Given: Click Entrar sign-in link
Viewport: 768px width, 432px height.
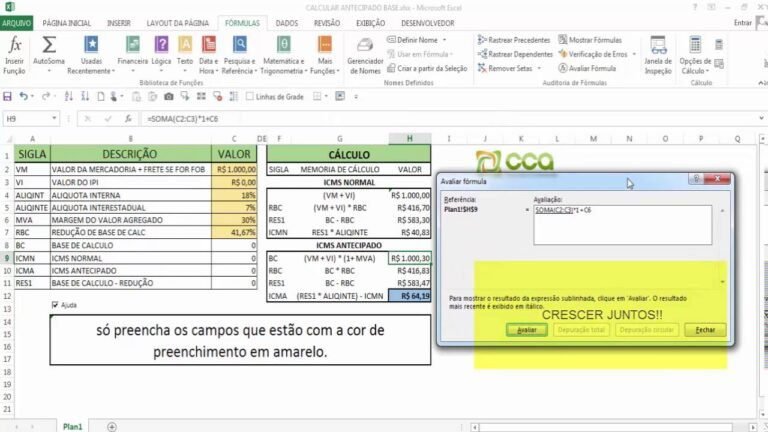Looking at the screenshot, I should click(x=743, y=23).
